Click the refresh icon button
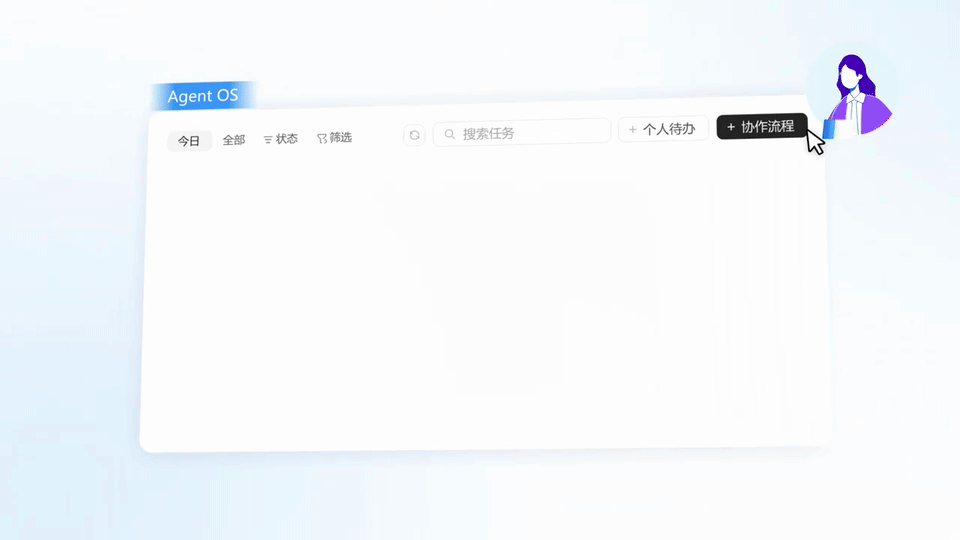Image resolution: width=960 pixels, height=540 pixels. tap(414, 135)
